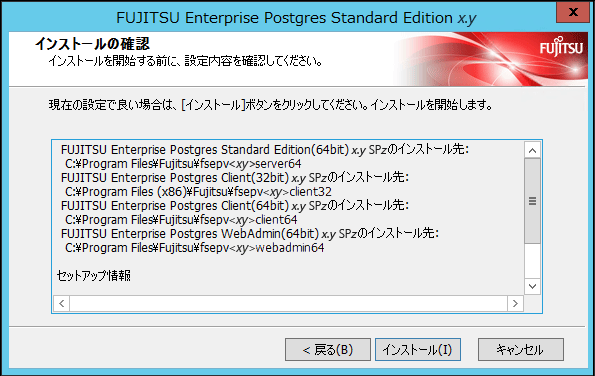Select the client32 install path line
Image resolution: width=595 pixels, height=376 pixels.
click(198, 192)
